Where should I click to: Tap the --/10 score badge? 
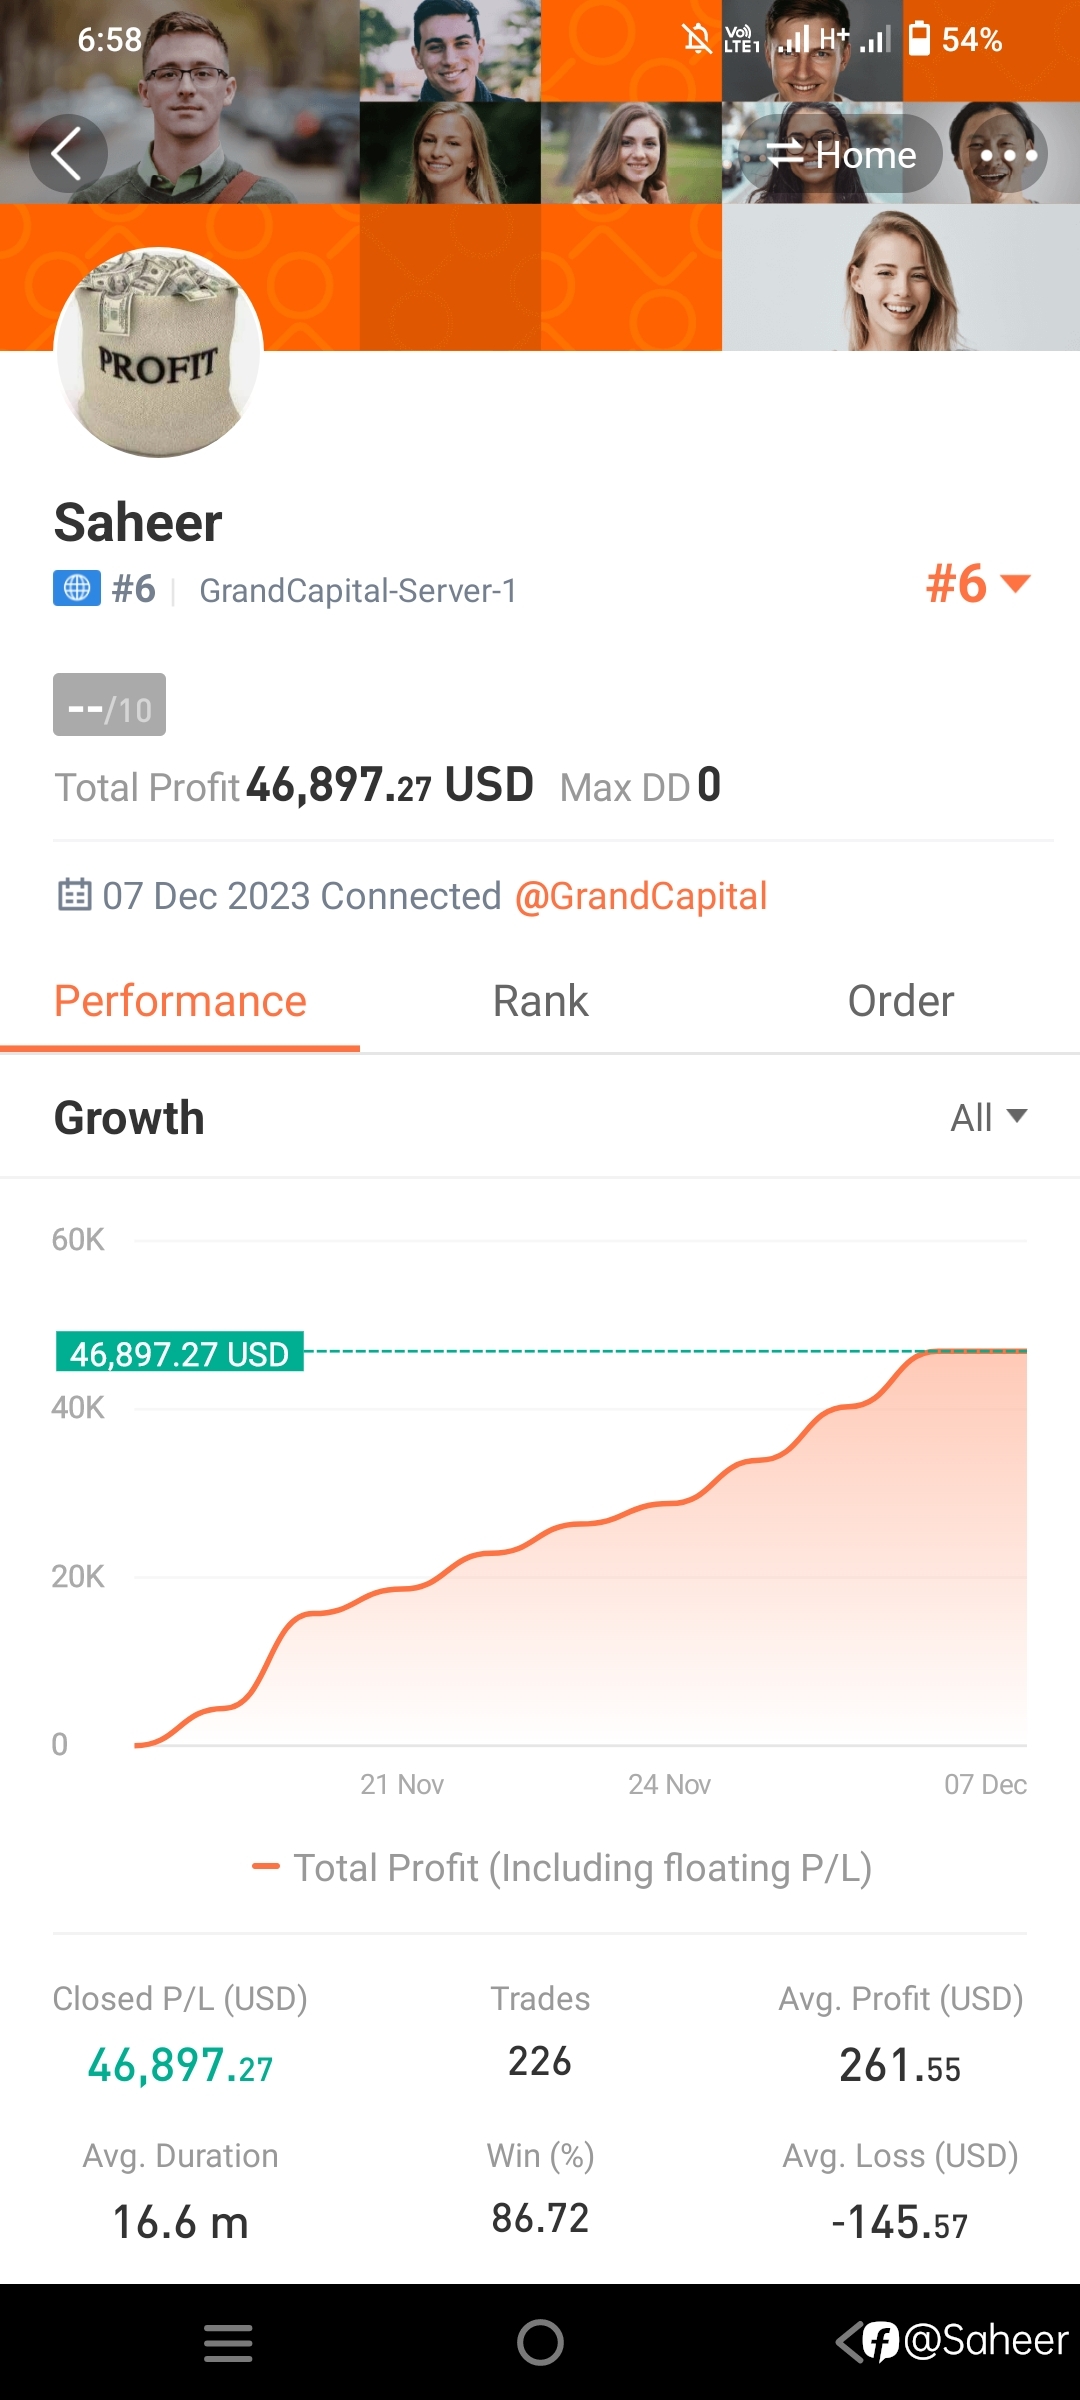(109, 705)
